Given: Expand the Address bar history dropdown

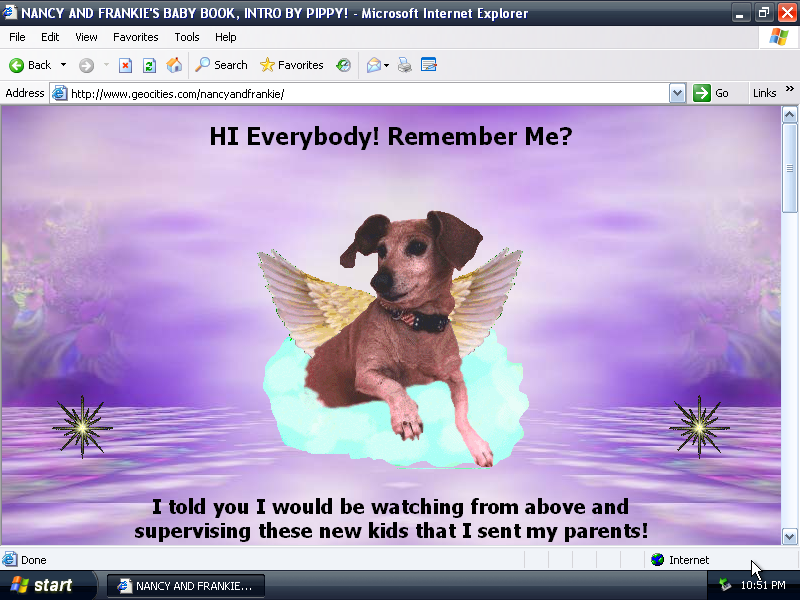Looking at the screenshot, I should tap(677, 93).
